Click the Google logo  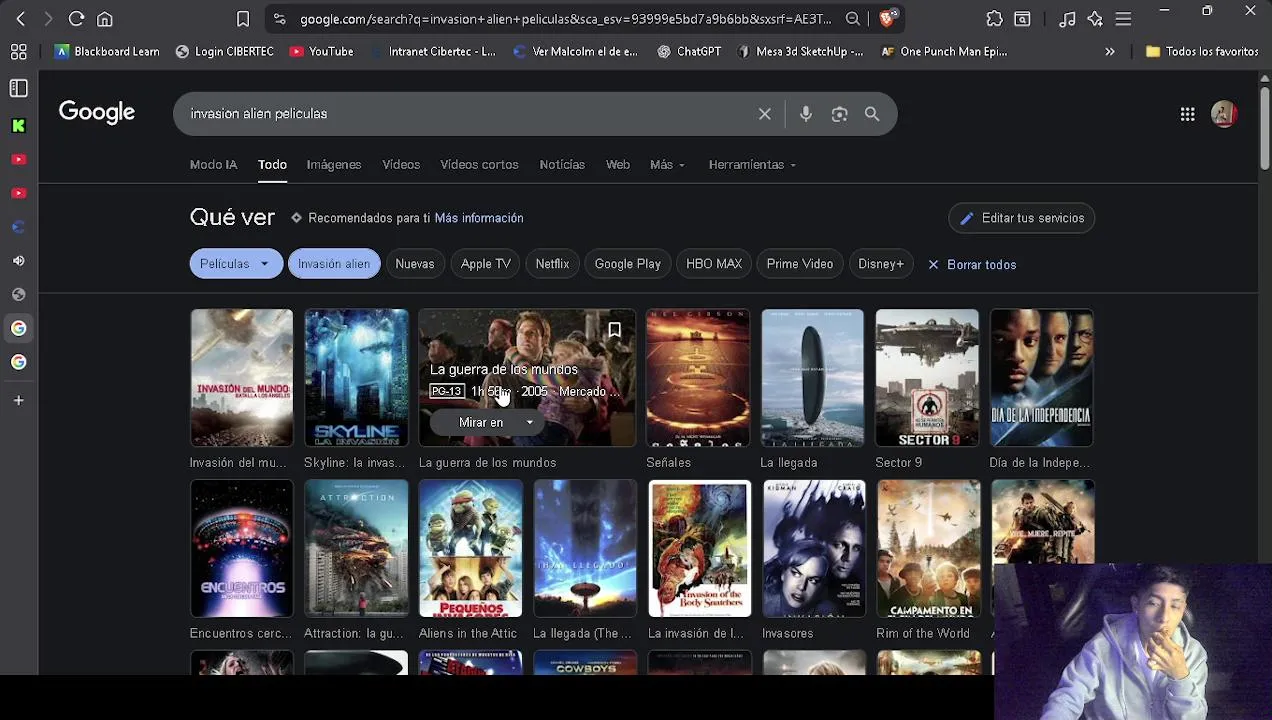97,113
